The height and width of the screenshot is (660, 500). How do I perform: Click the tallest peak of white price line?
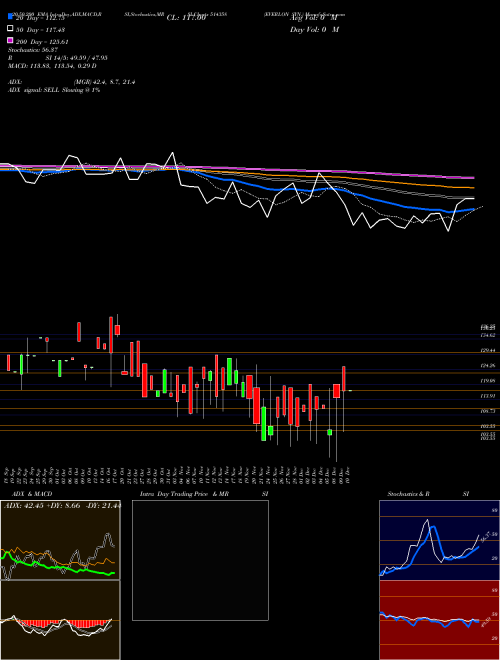172,153
